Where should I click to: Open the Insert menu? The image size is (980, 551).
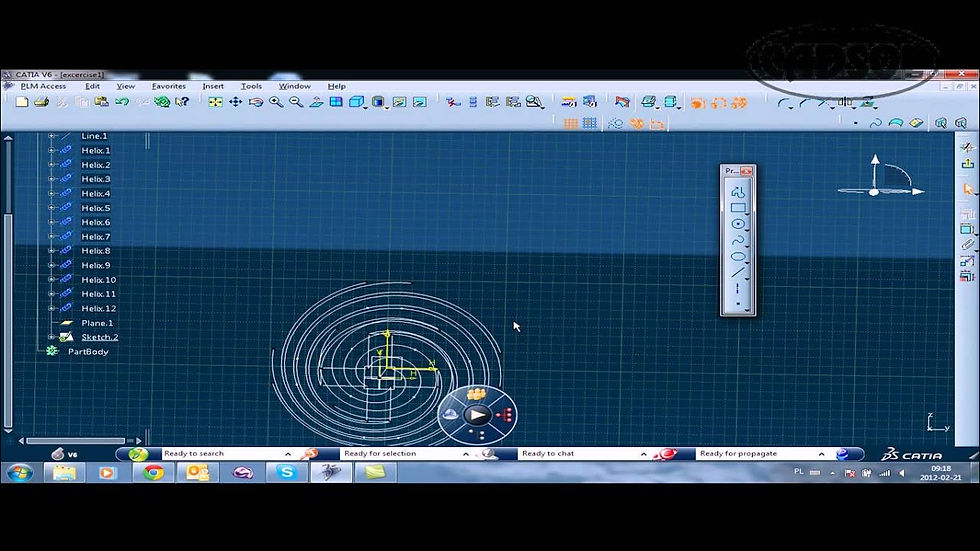pyautogui.click(x=212, y=86)
